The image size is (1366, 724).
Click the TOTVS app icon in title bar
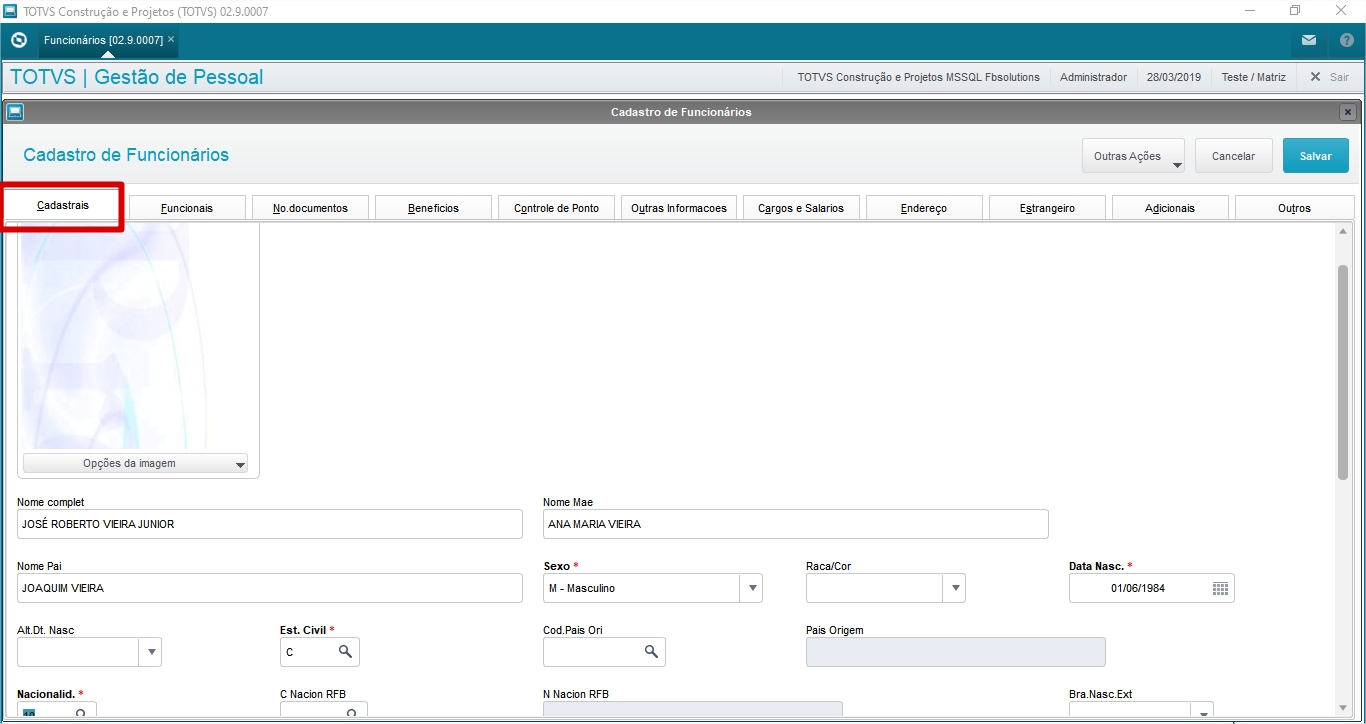point(10,11)
